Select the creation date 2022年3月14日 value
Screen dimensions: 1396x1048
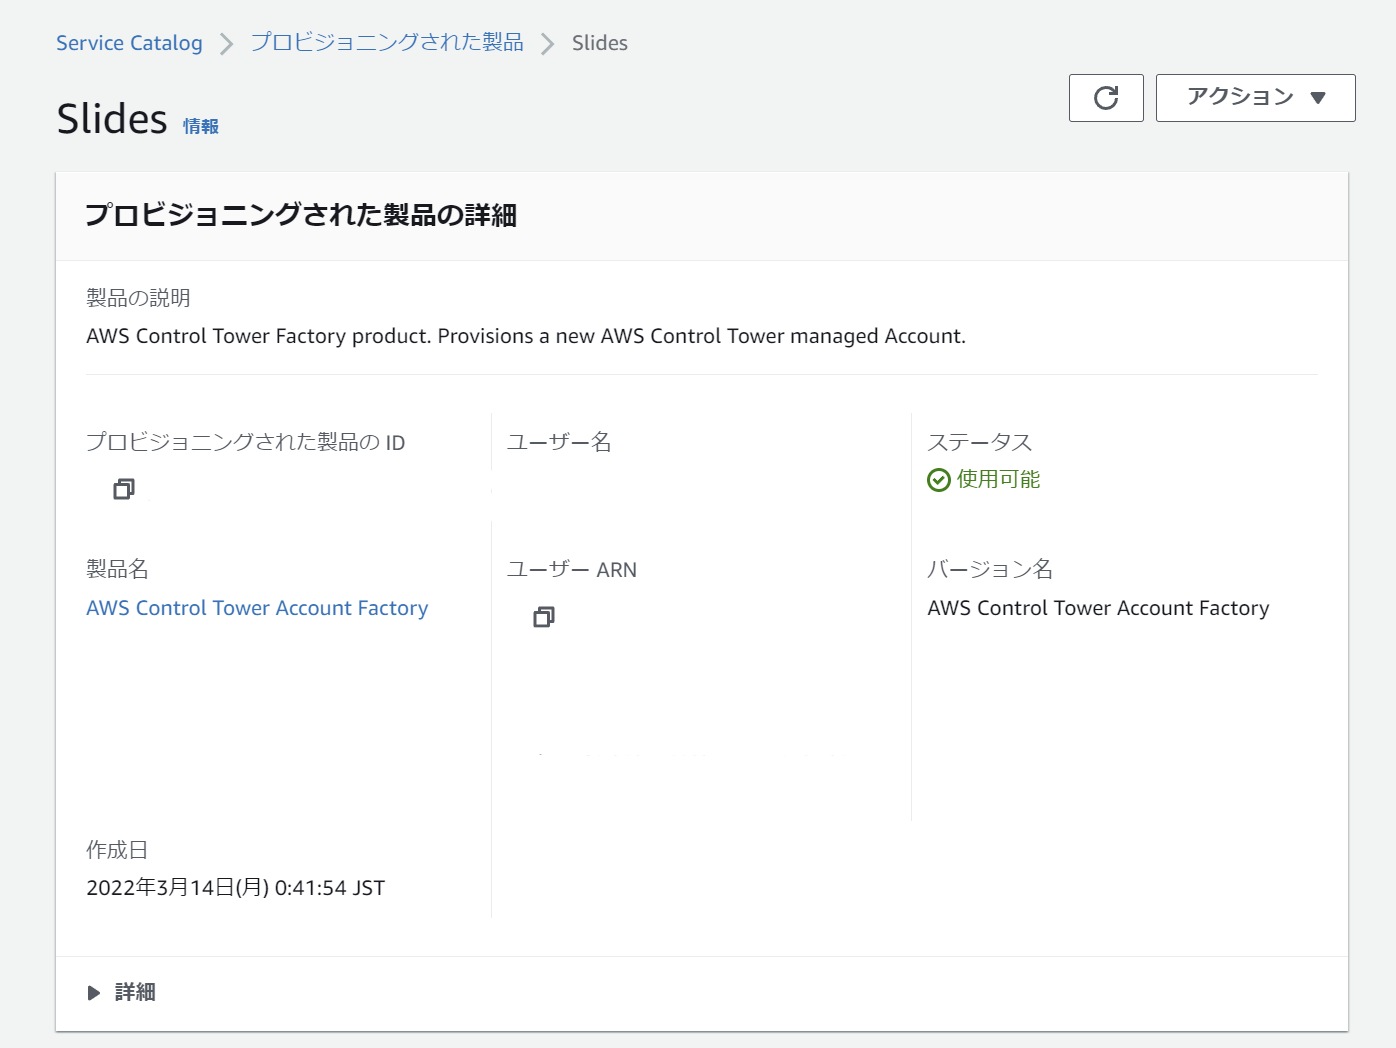(236, 888)
